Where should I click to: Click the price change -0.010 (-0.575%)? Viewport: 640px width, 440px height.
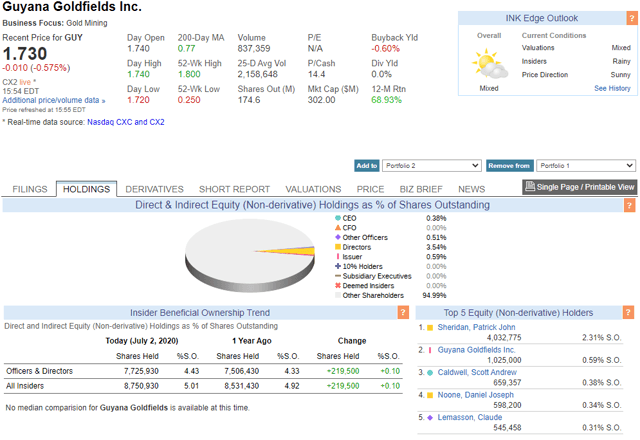[x=36, y=68]
